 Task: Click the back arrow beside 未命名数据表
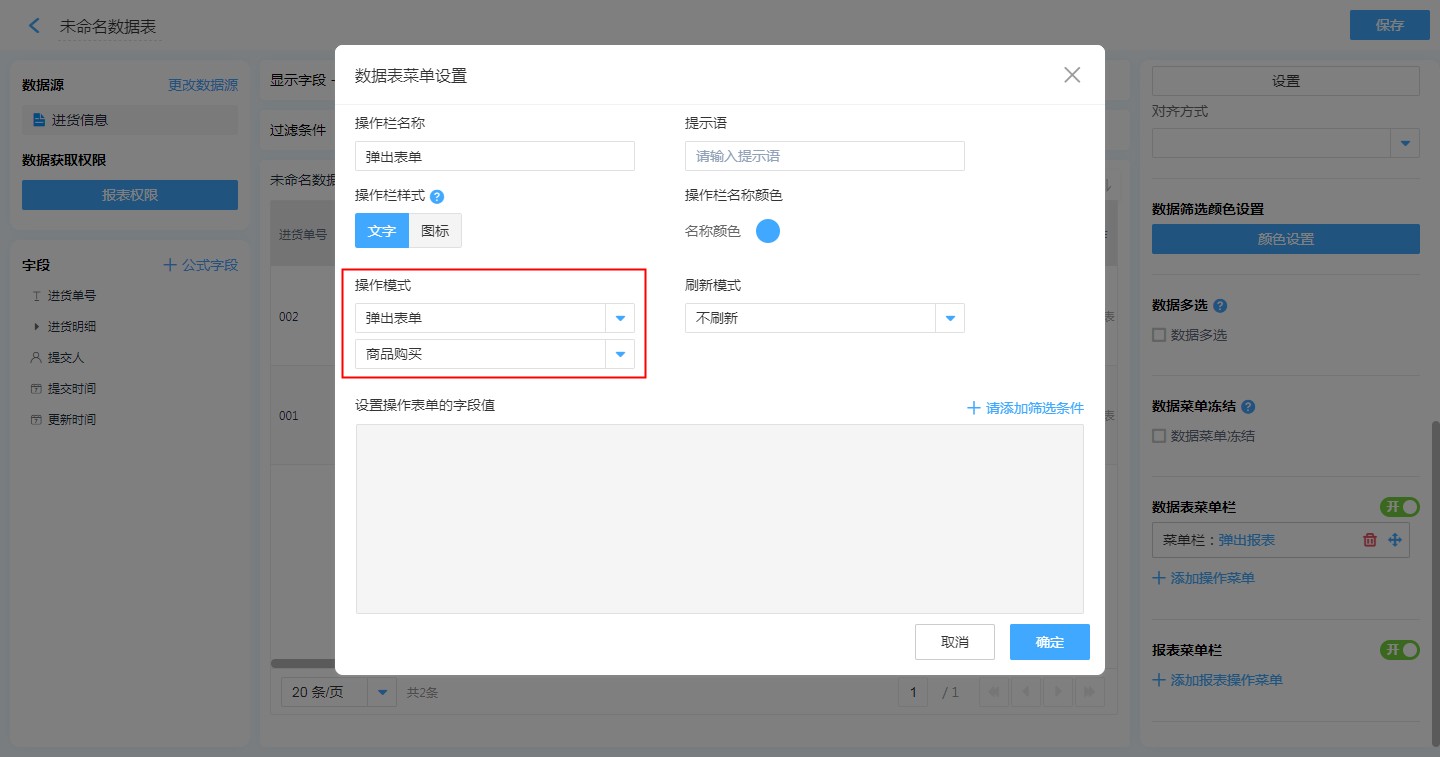pyautogui.click(x=35, y=26)
